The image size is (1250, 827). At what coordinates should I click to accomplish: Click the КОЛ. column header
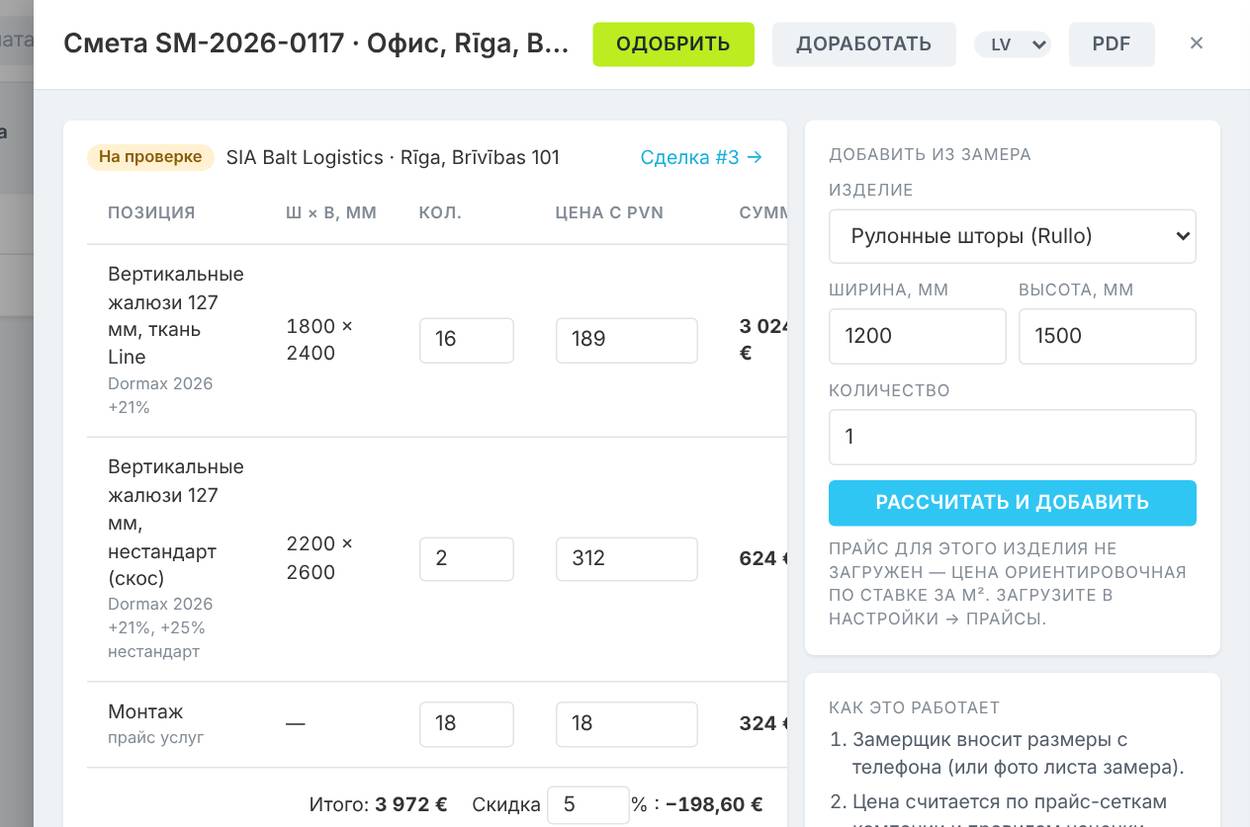(x=440, y=212)
